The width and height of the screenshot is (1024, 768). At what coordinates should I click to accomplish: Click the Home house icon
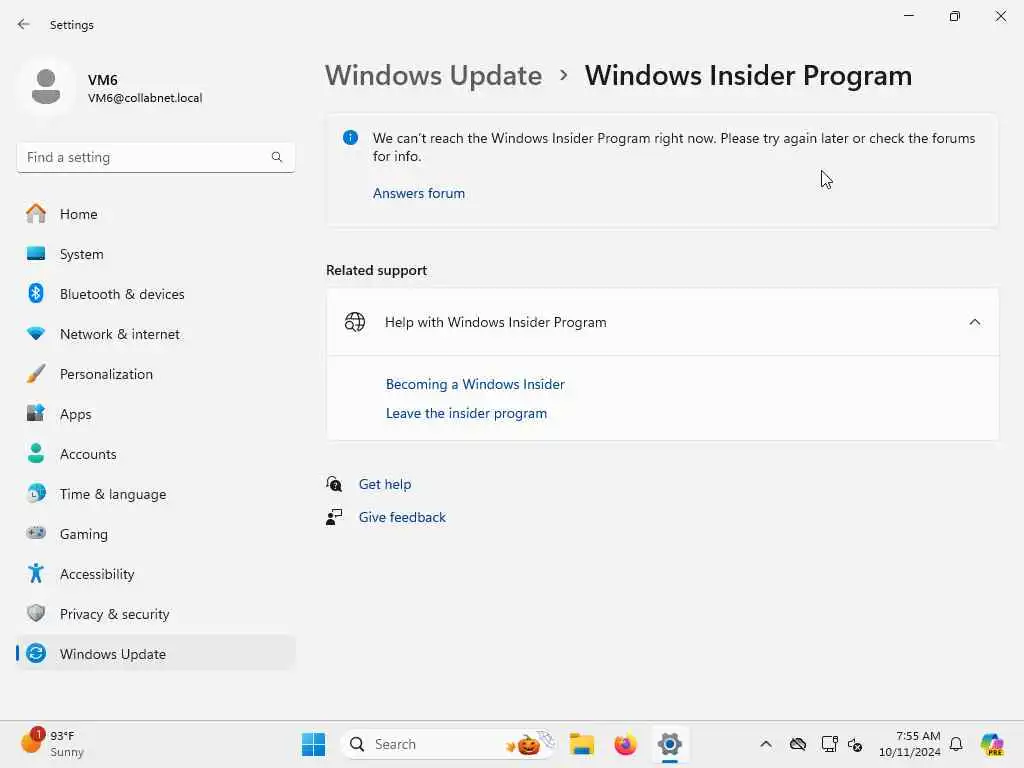(36, 214)
